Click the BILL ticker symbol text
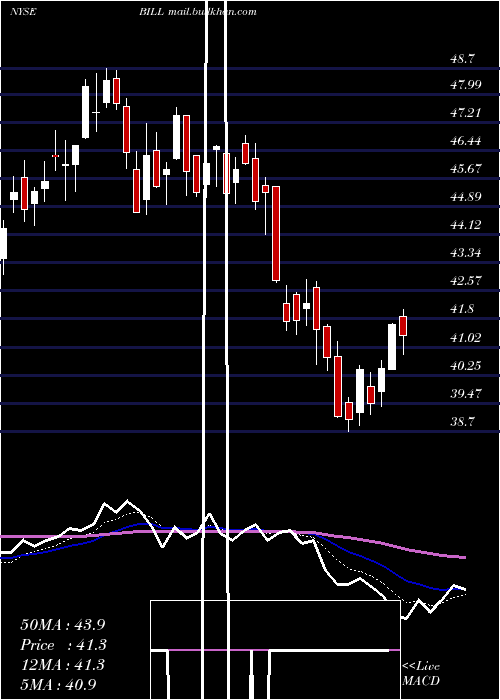The width and height of the screenshot is (500, 700). tap(152, 12)
